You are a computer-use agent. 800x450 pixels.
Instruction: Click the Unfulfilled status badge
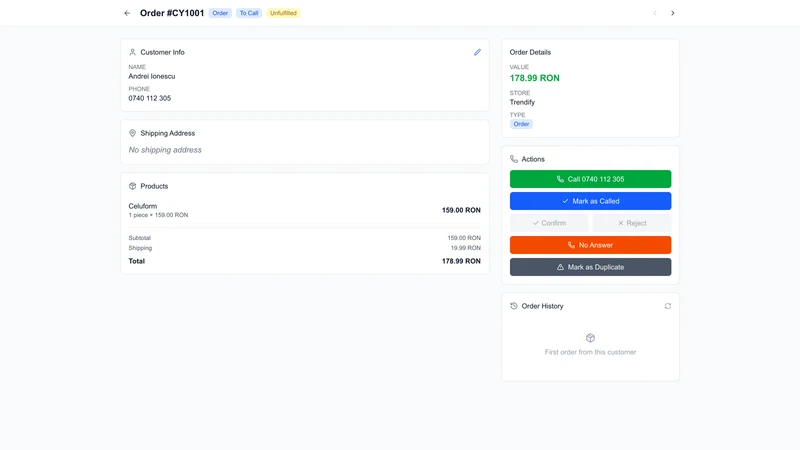pyautogui.click(x=283, y=13)
